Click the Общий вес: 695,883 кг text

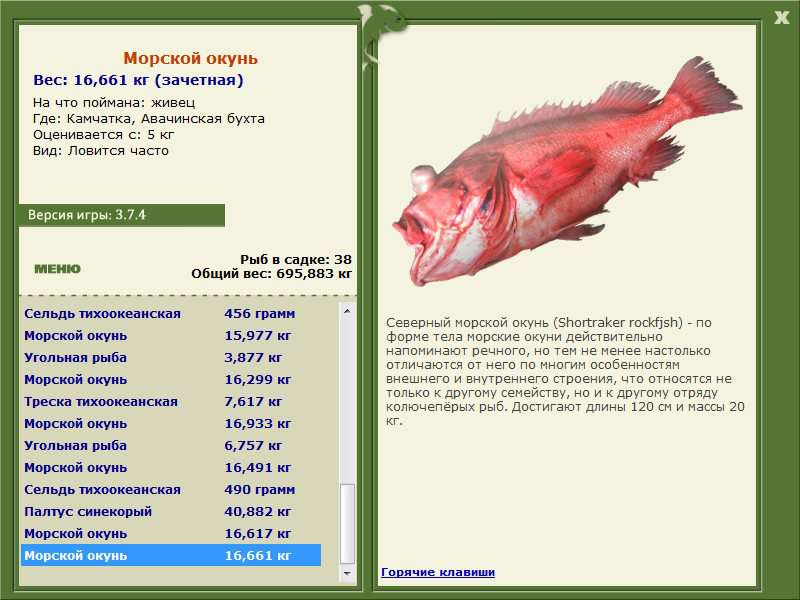tap(272, 273)
